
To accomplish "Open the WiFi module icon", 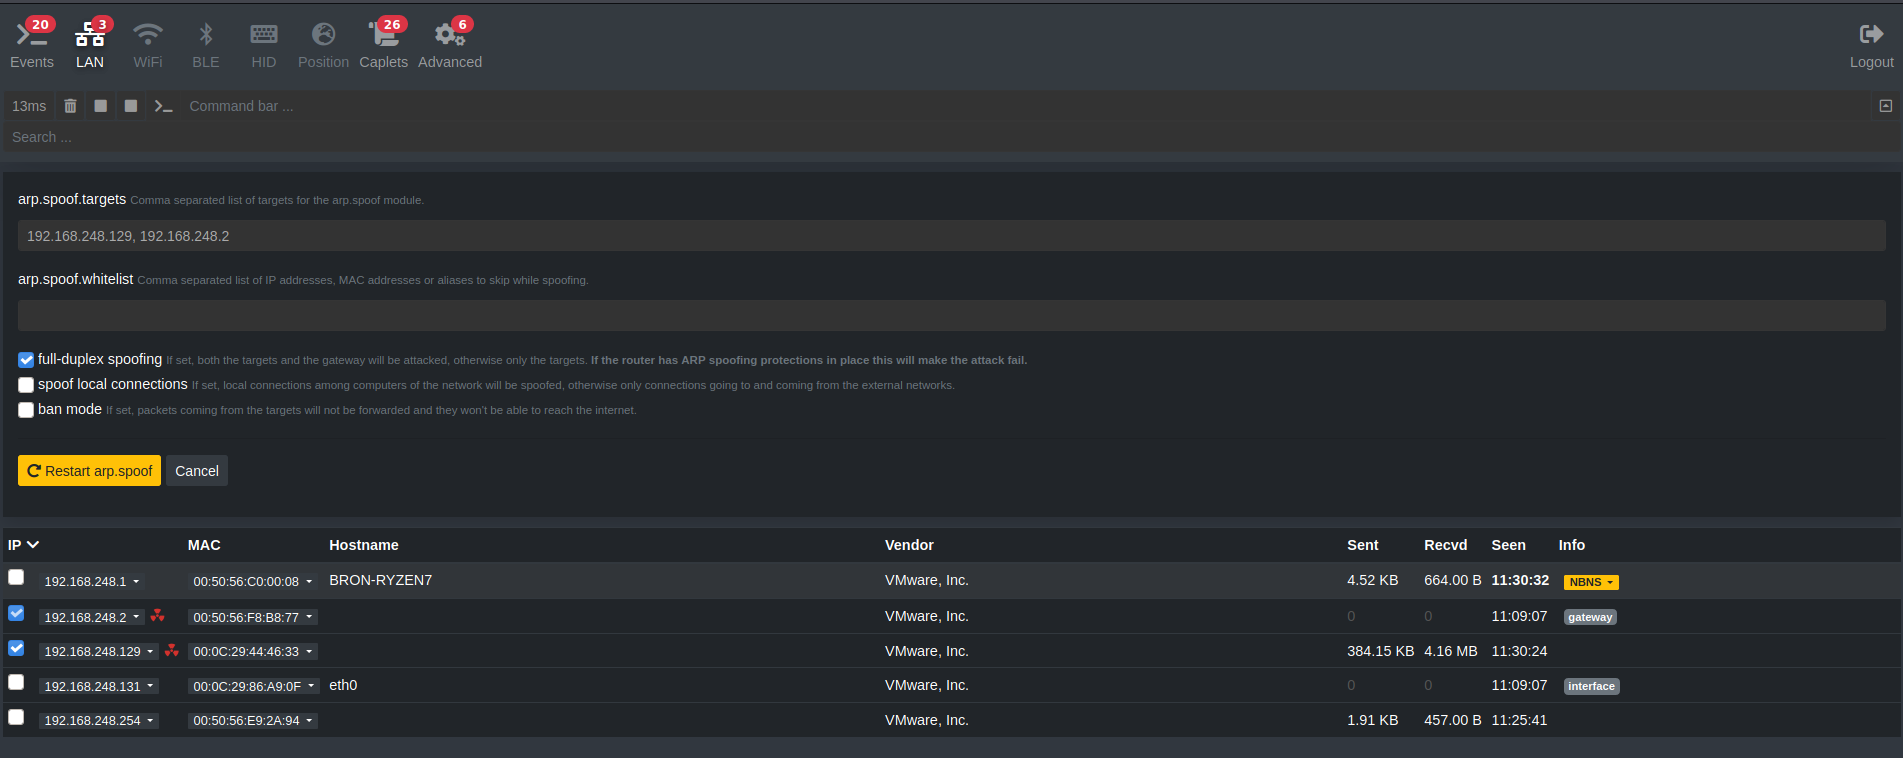I will point(147,35).
